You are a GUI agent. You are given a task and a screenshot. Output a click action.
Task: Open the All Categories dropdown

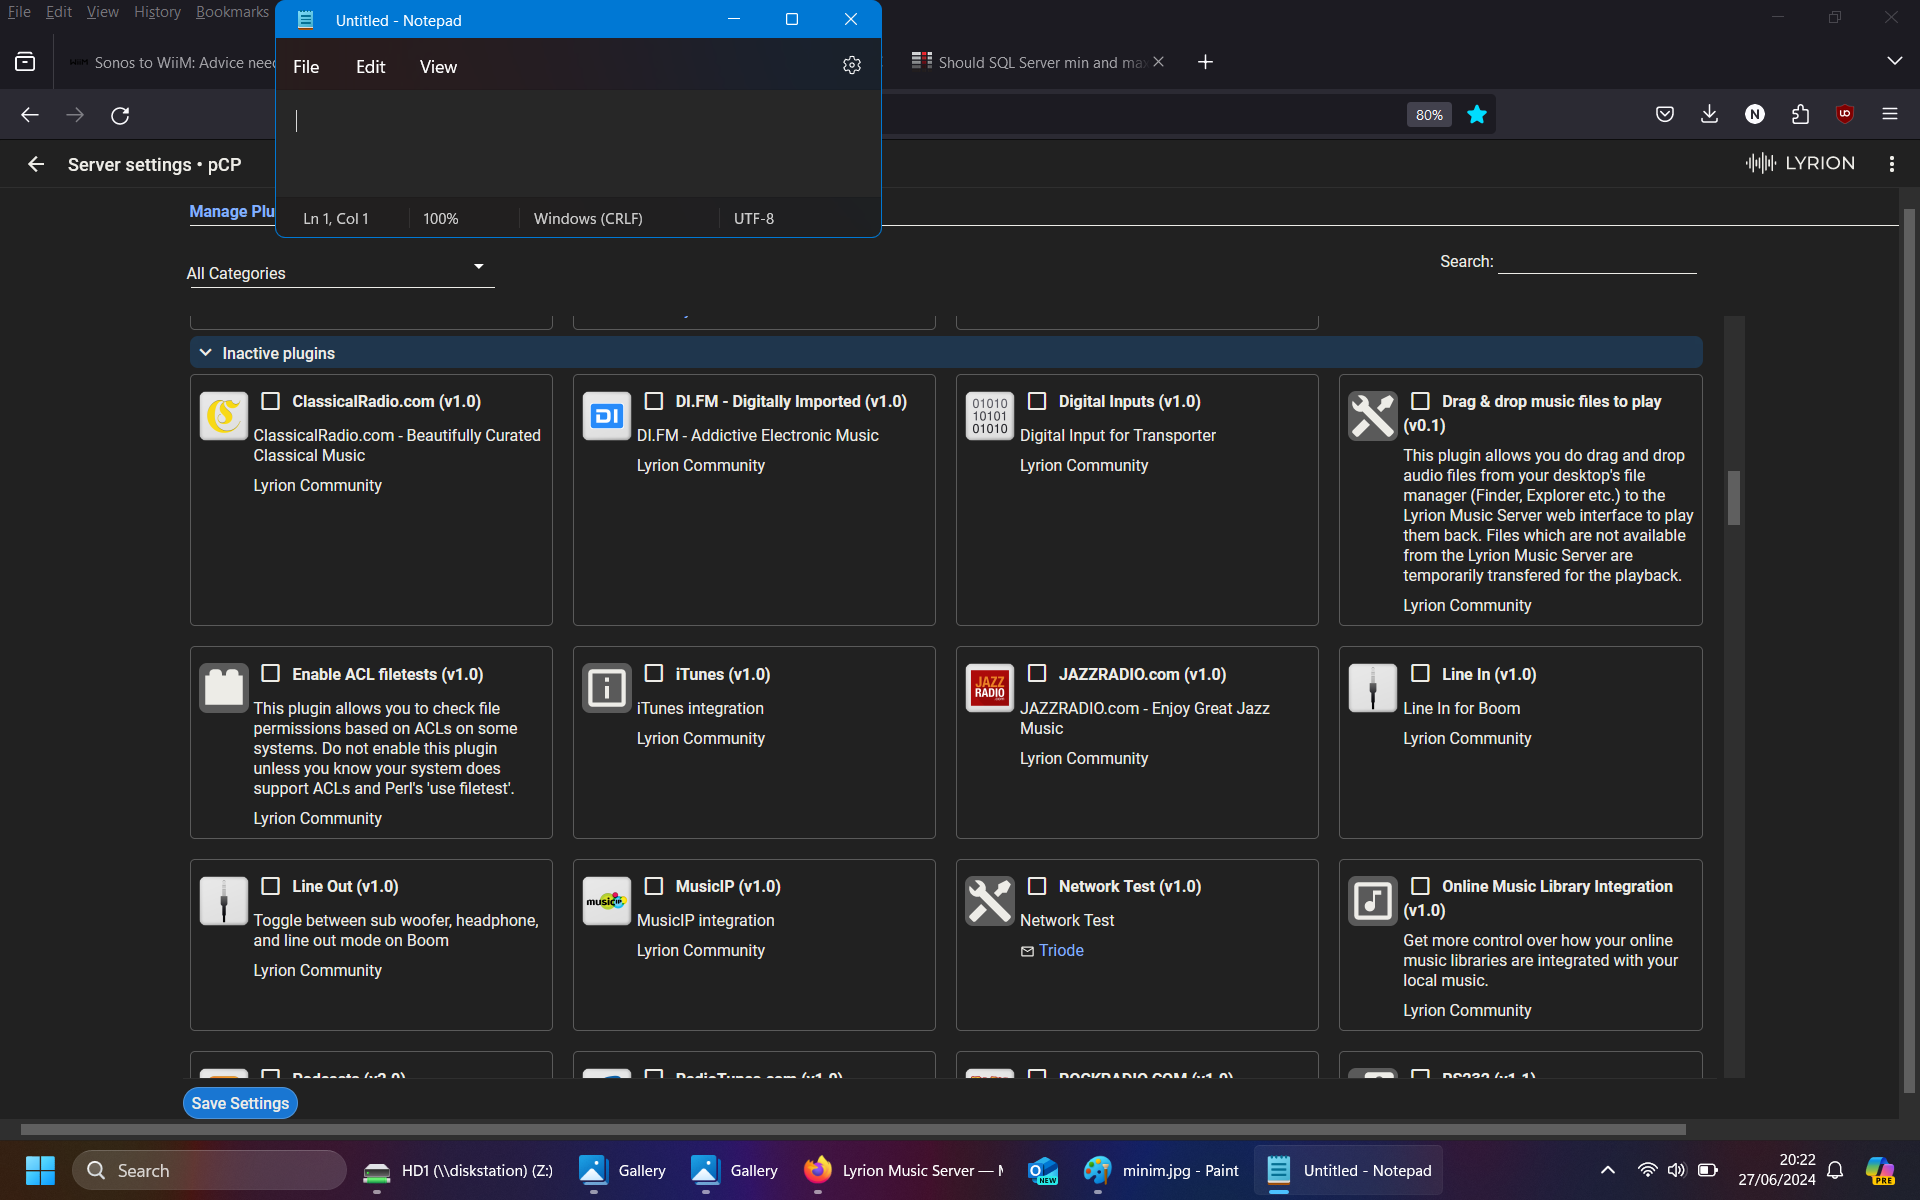[340, 272]
